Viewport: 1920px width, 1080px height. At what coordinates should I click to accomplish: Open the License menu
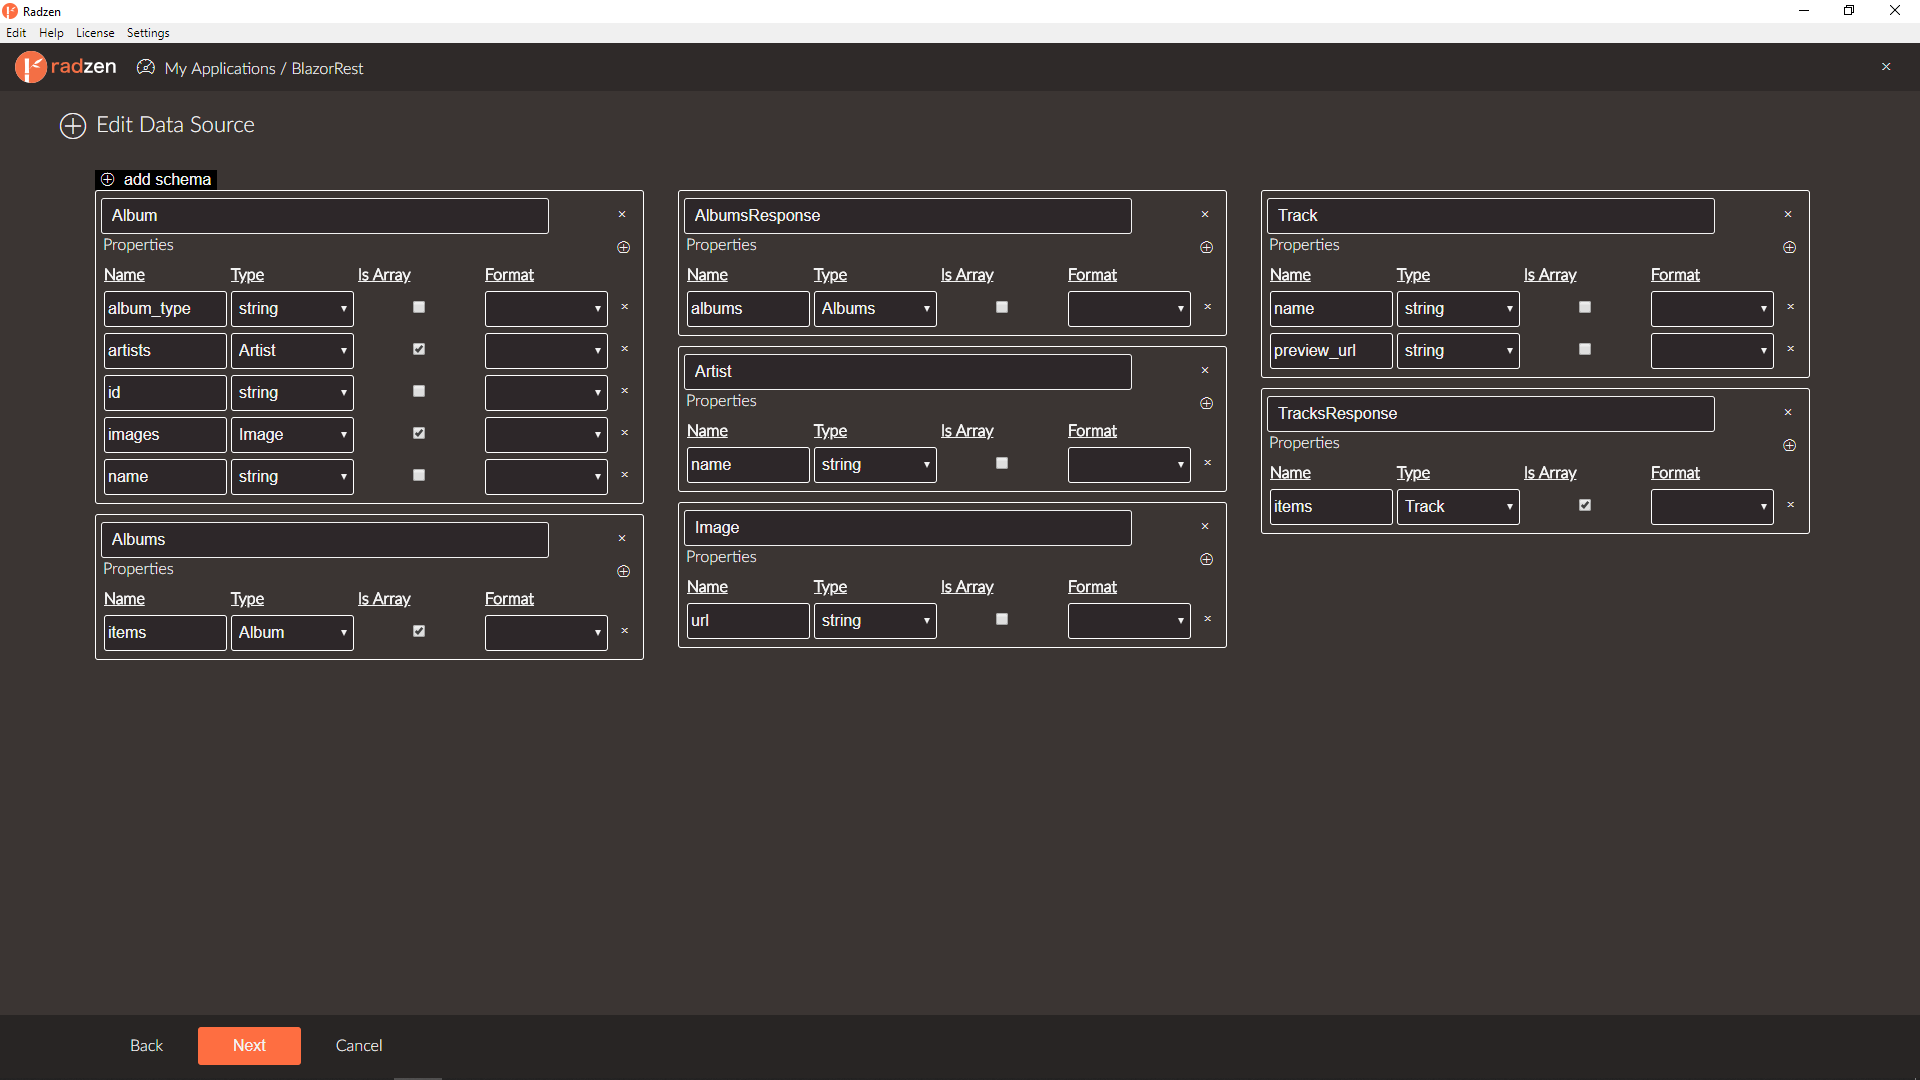pos(95,33)
